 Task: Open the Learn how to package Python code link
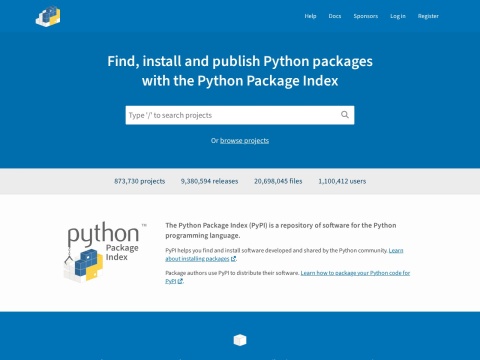(x=288, y=277)
